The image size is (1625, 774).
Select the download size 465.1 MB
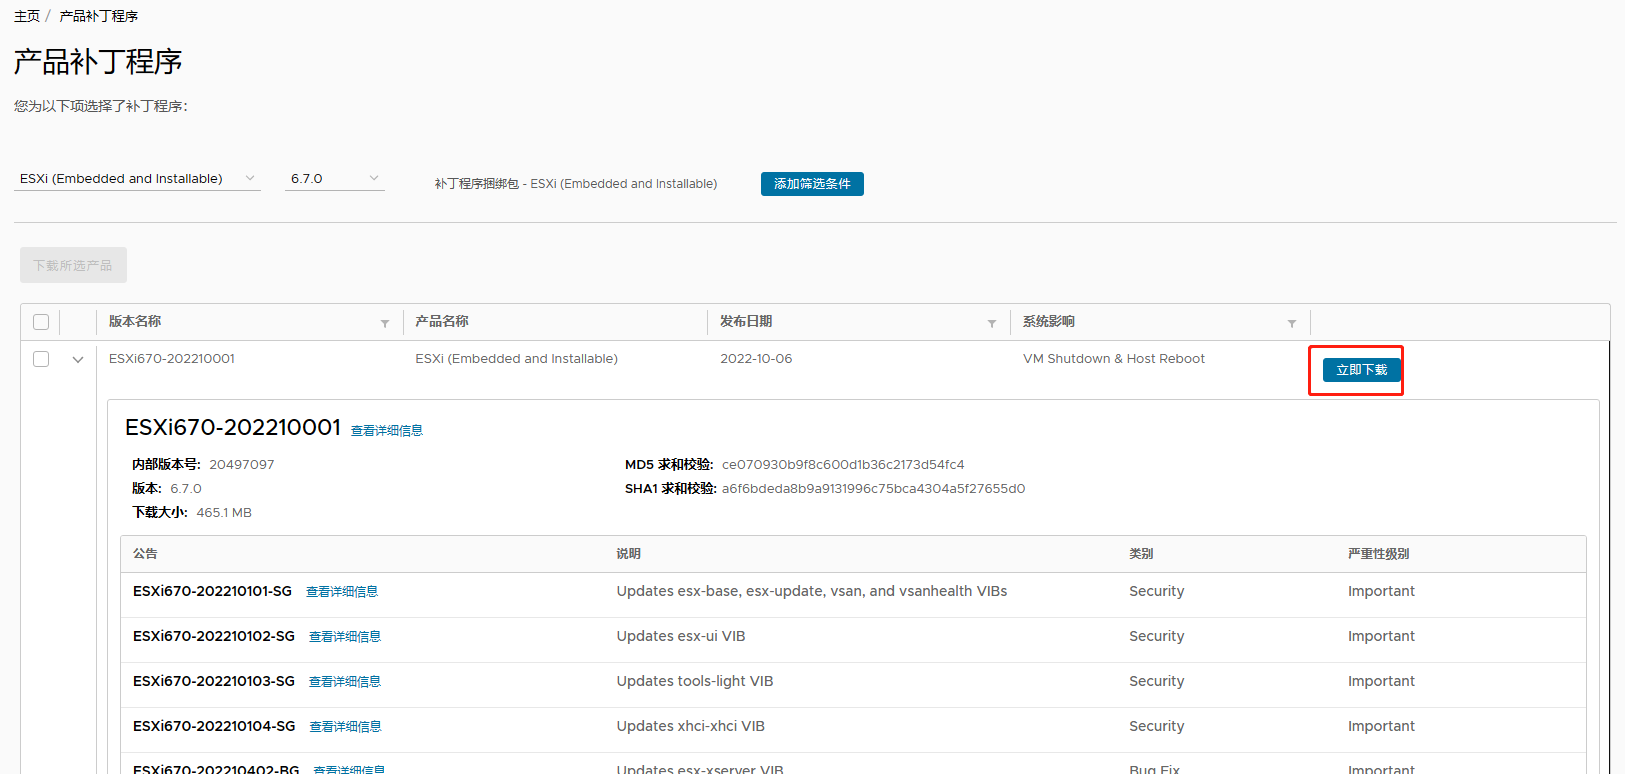224,513
